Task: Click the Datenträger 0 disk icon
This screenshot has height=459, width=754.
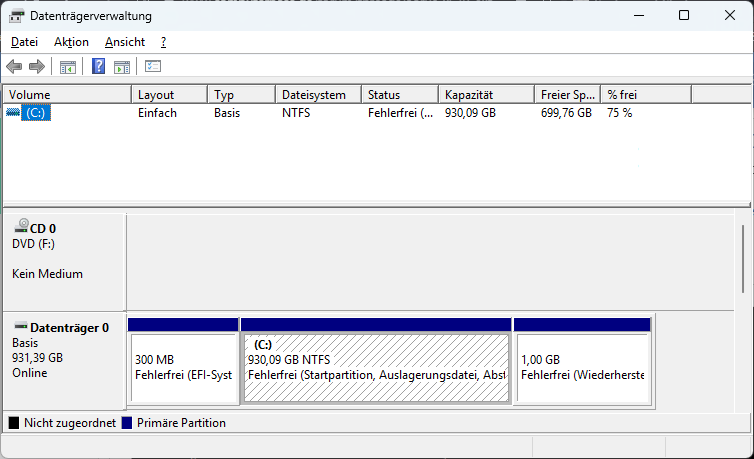Action: [x=21, y=326]
